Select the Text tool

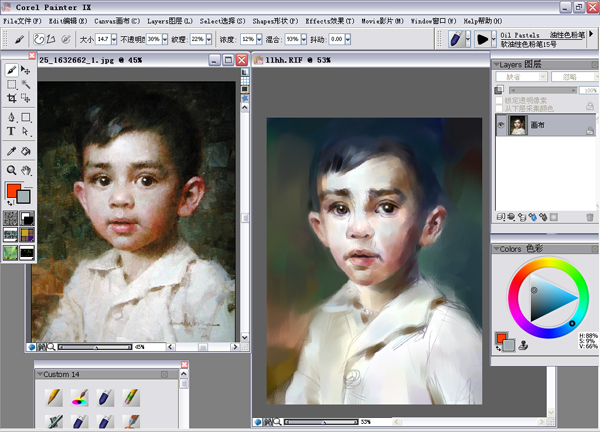click(11, 131)
